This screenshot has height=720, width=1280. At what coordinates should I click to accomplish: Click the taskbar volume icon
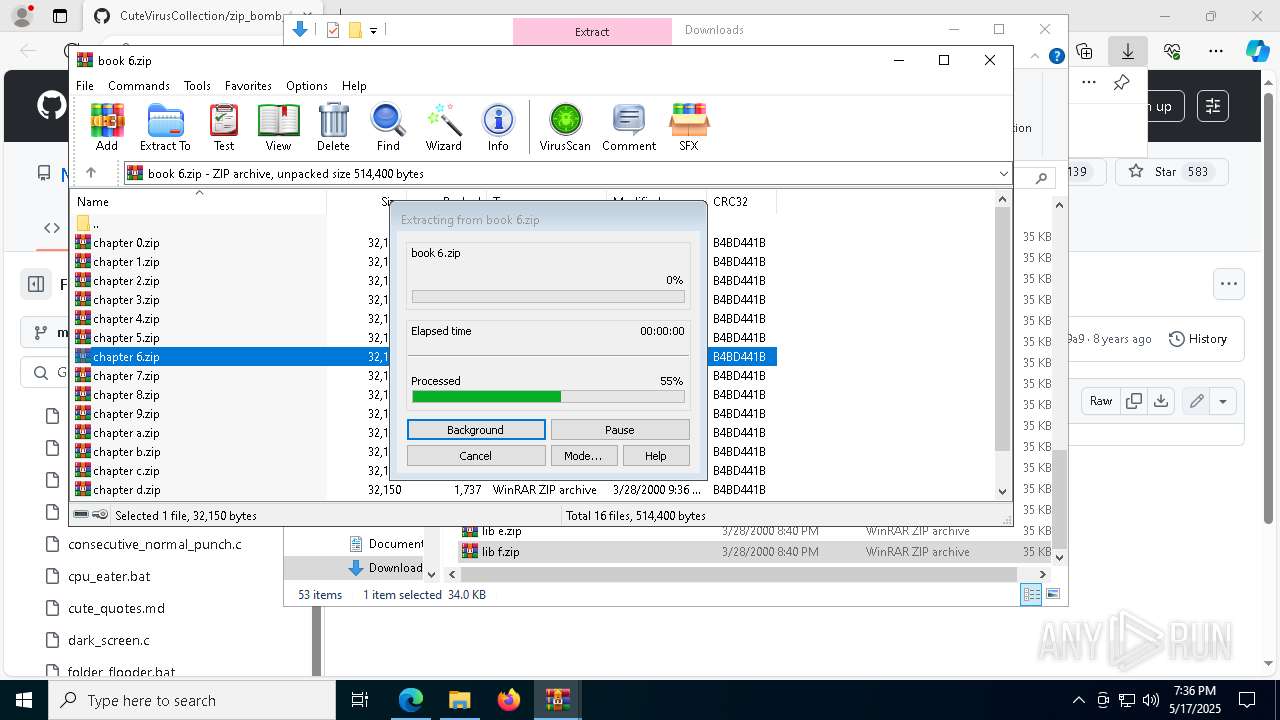1151,700
